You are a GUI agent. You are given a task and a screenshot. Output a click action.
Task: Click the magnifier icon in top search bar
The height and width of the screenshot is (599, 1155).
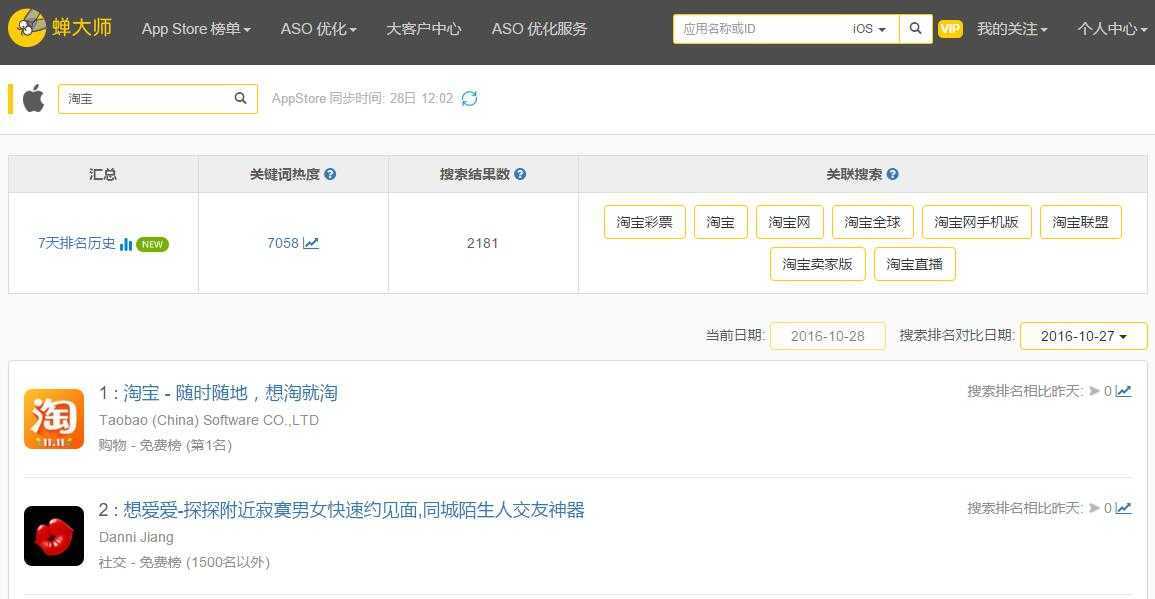coord(915,29)
